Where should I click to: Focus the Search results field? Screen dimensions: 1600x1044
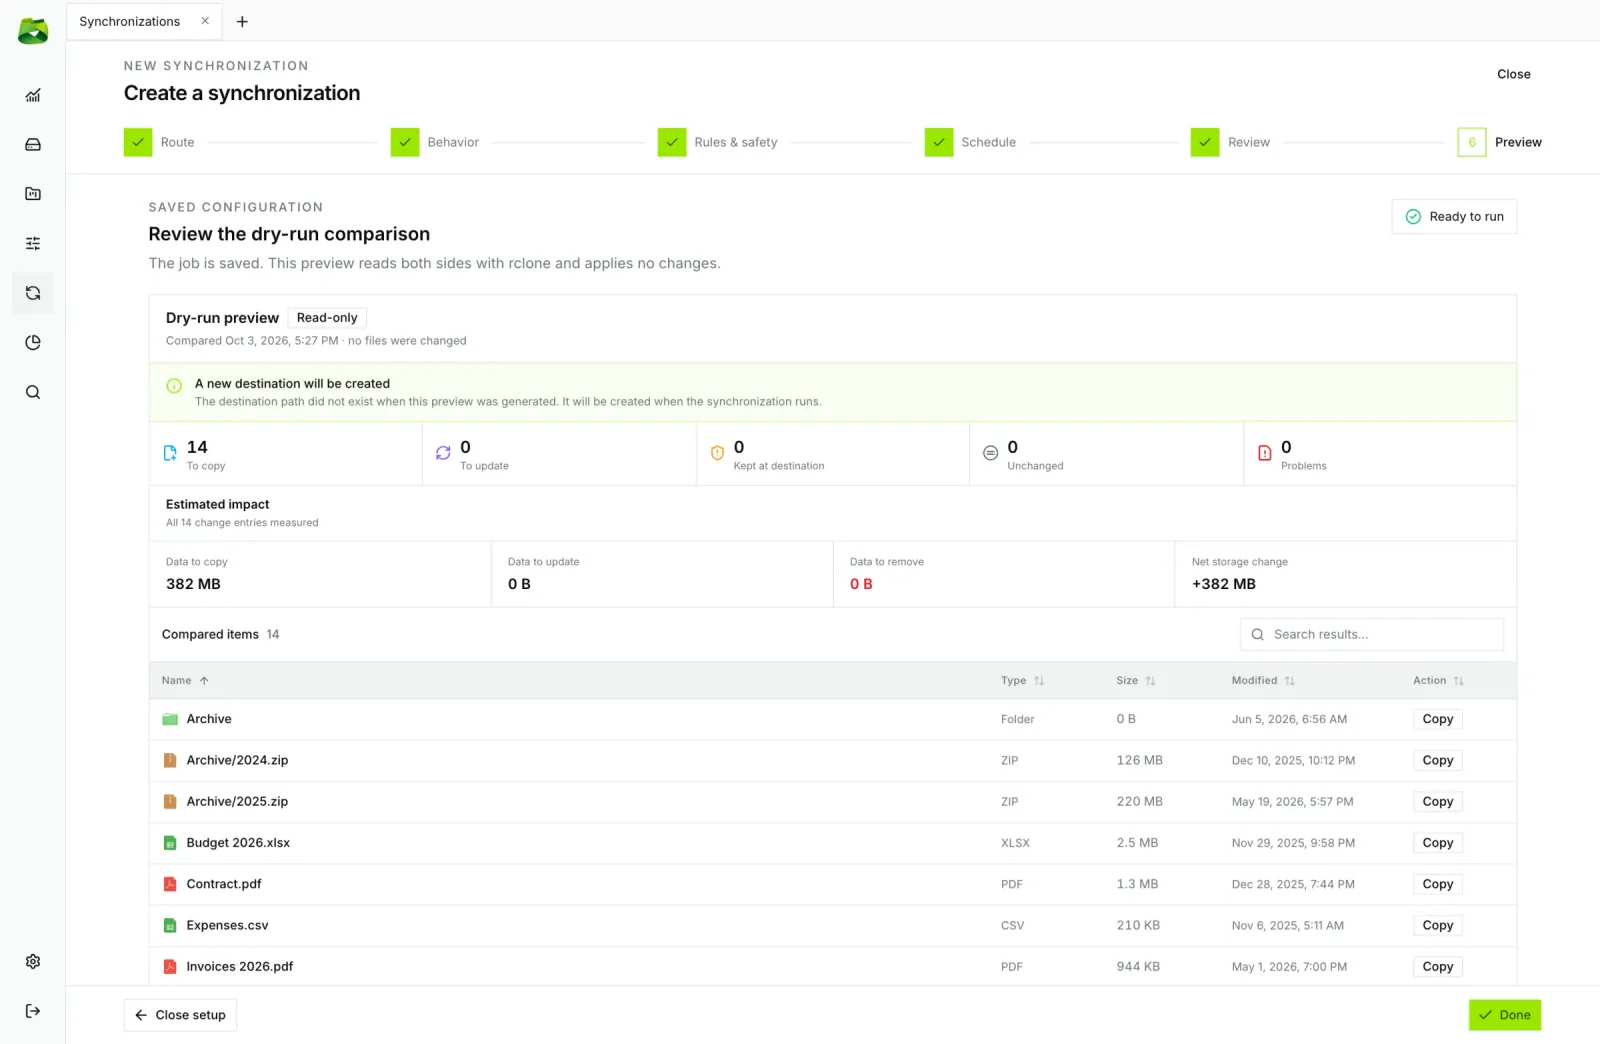click(x=1372, y=635)
